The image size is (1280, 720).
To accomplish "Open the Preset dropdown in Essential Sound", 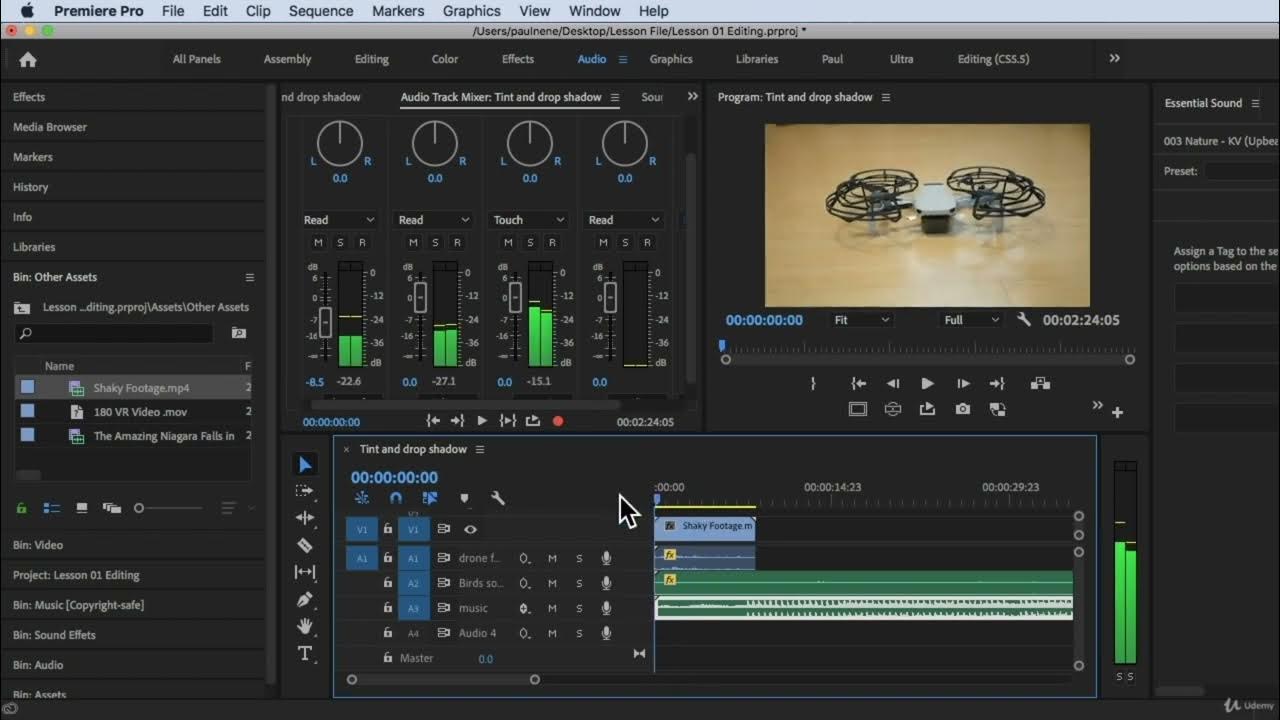I will coord(1242,171).
